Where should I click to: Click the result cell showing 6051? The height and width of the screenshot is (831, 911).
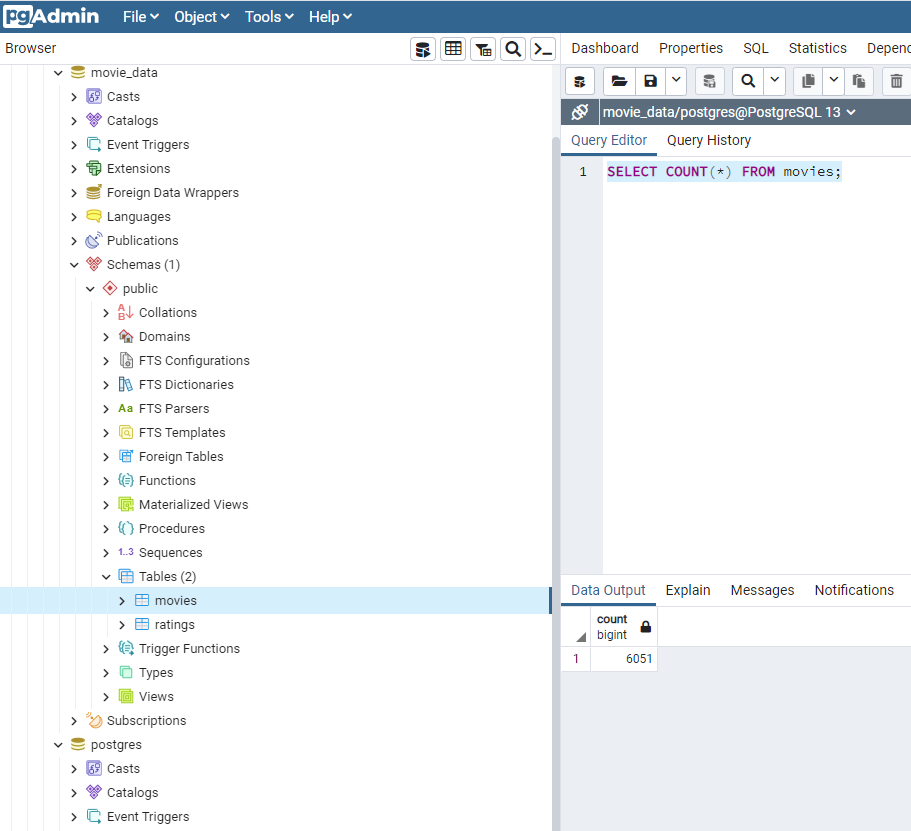[x=623, y=659]
